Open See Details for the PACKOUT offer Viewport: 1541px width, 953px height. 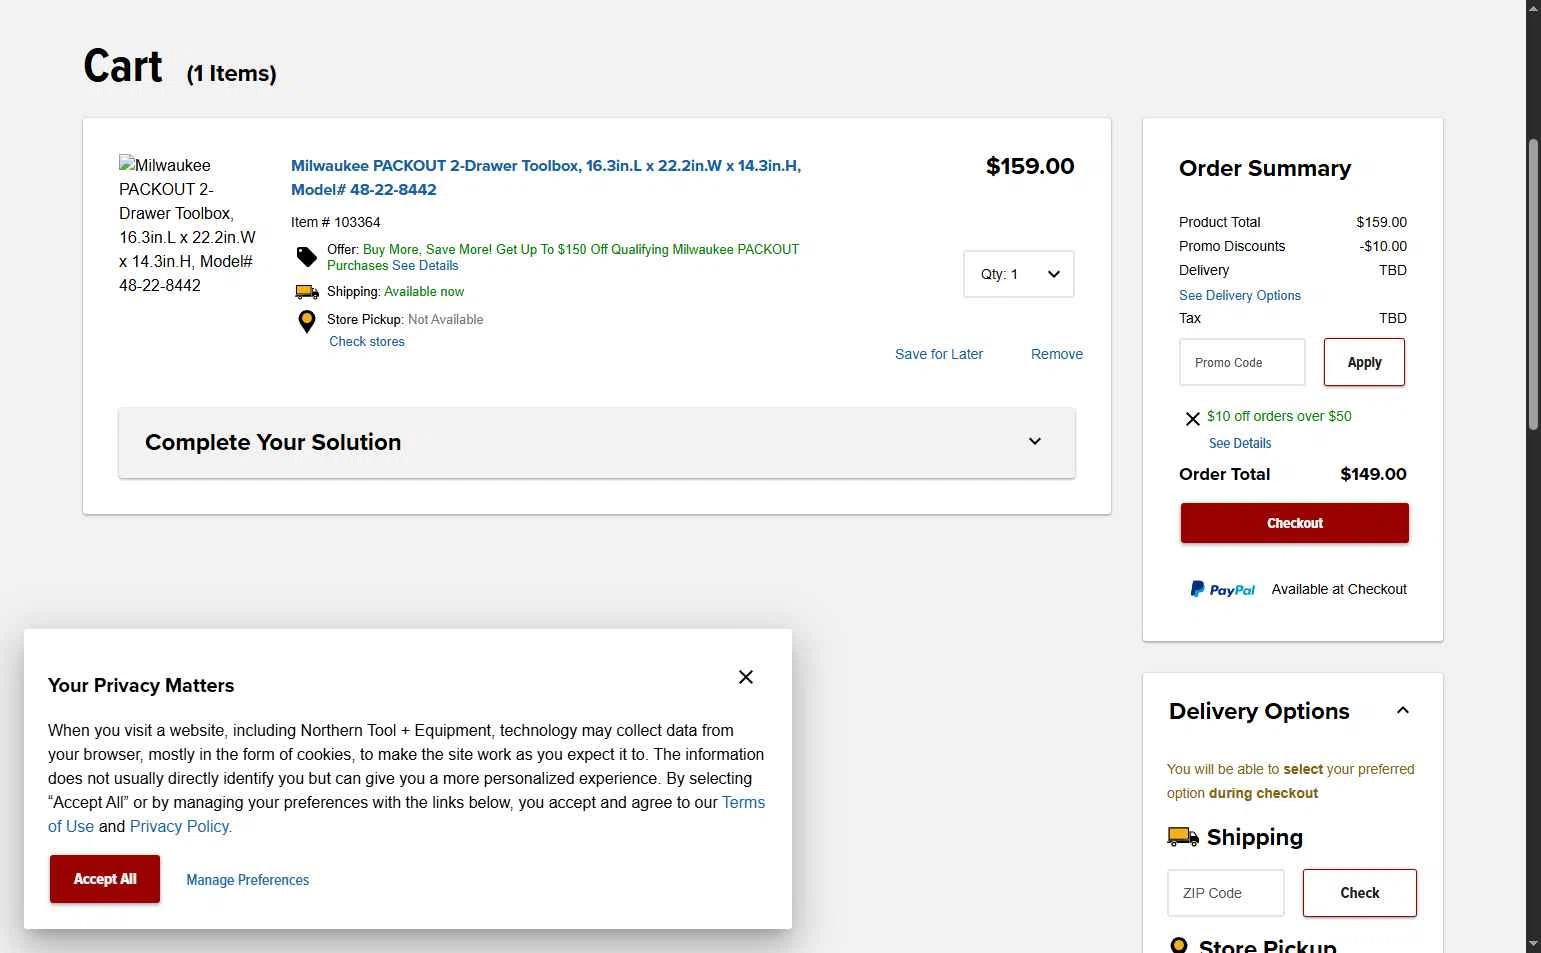(x=425, y=266)
